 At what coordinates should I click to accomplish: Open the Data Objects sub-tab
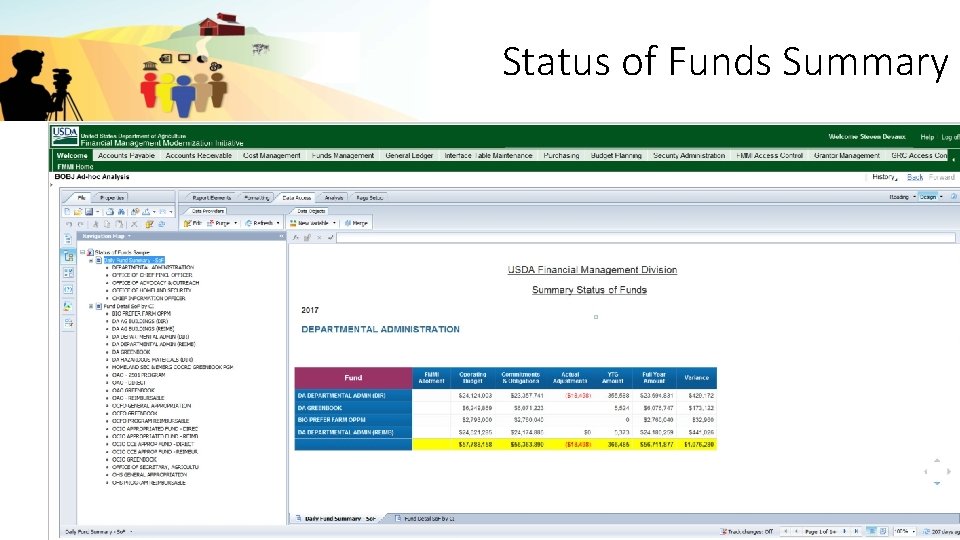[x=311, y=211]
